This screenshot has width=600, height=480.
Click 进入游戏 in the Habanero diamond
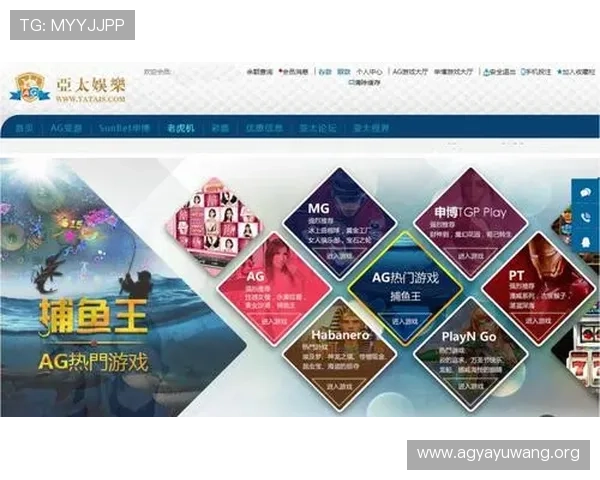click(x=339, y=387)
